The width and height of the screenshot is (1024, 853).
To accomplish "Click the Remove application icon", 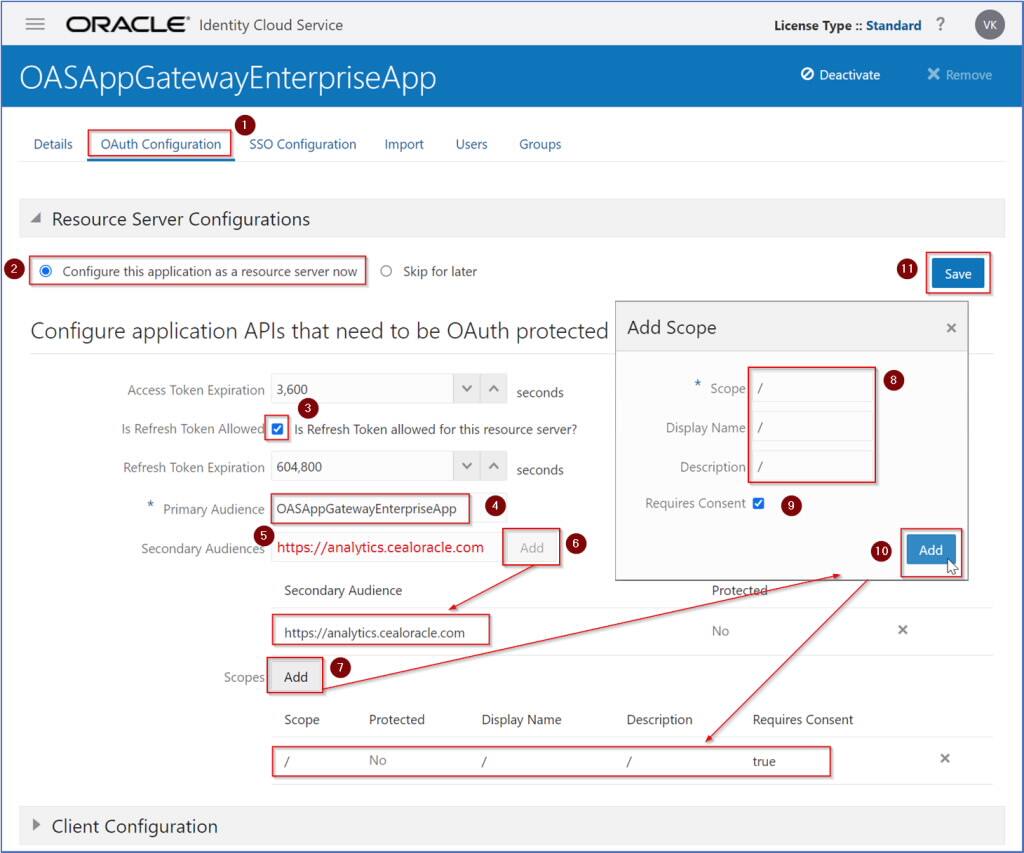I will pos(956,74).
